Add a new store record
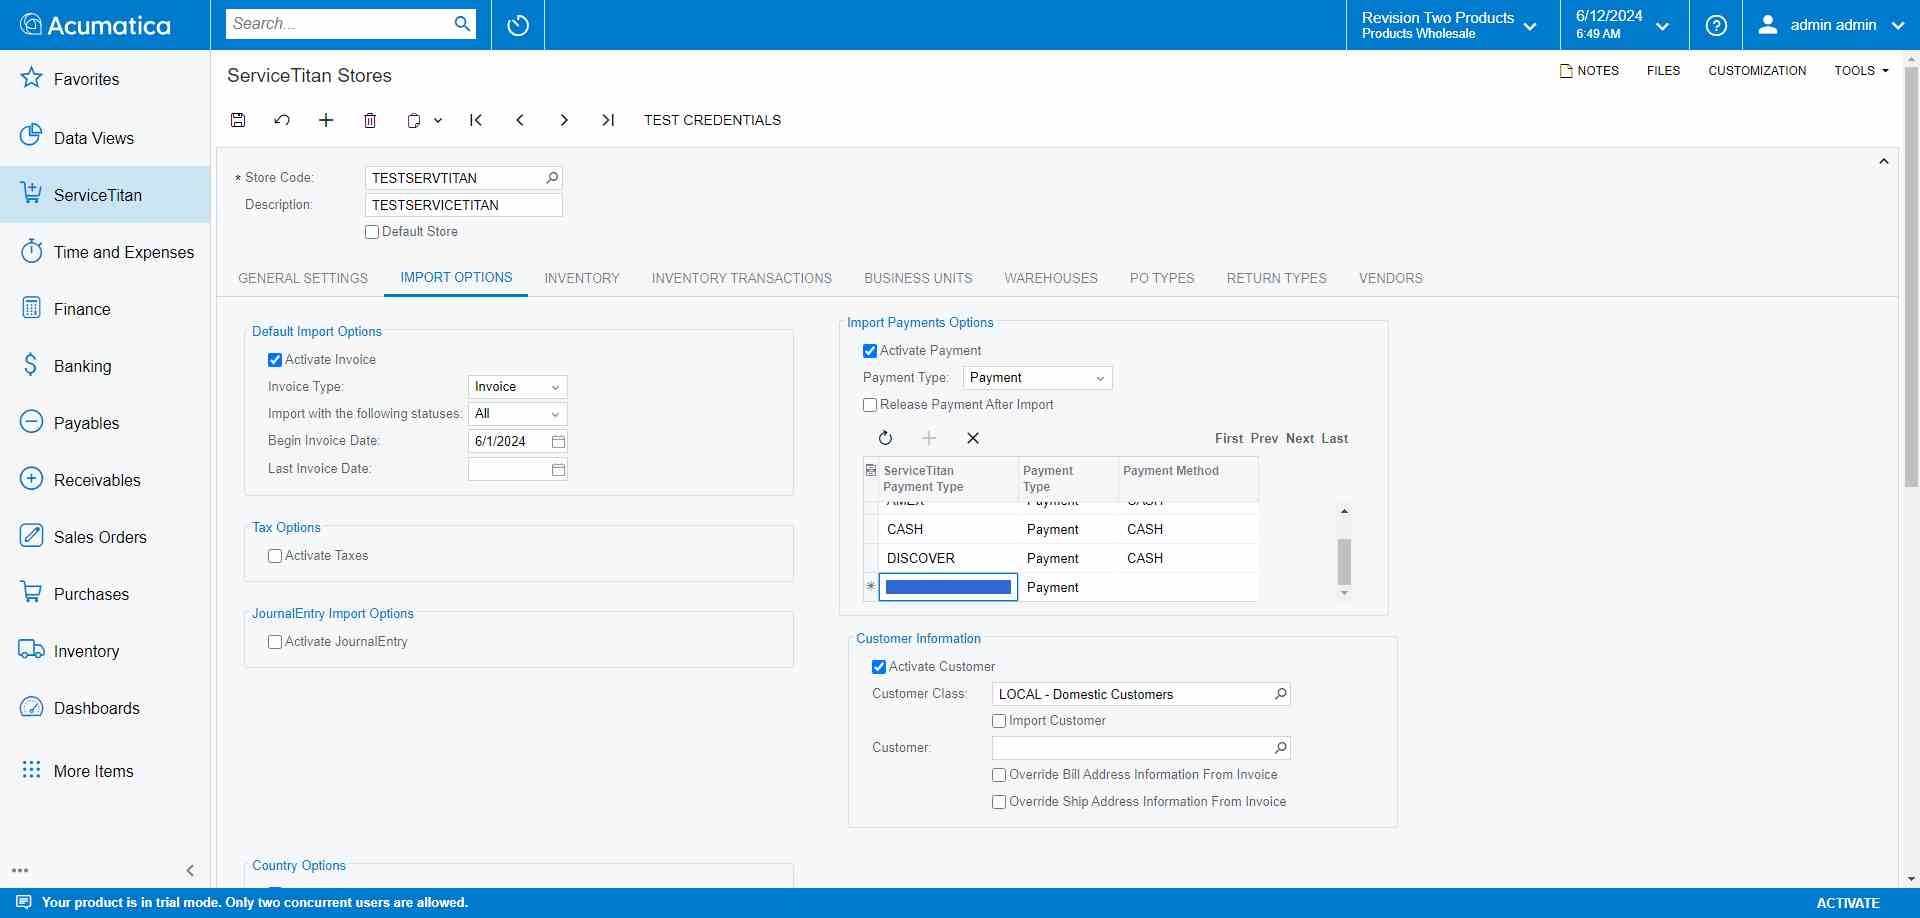The image size is (1920, 918). click(x=326, y=120)
